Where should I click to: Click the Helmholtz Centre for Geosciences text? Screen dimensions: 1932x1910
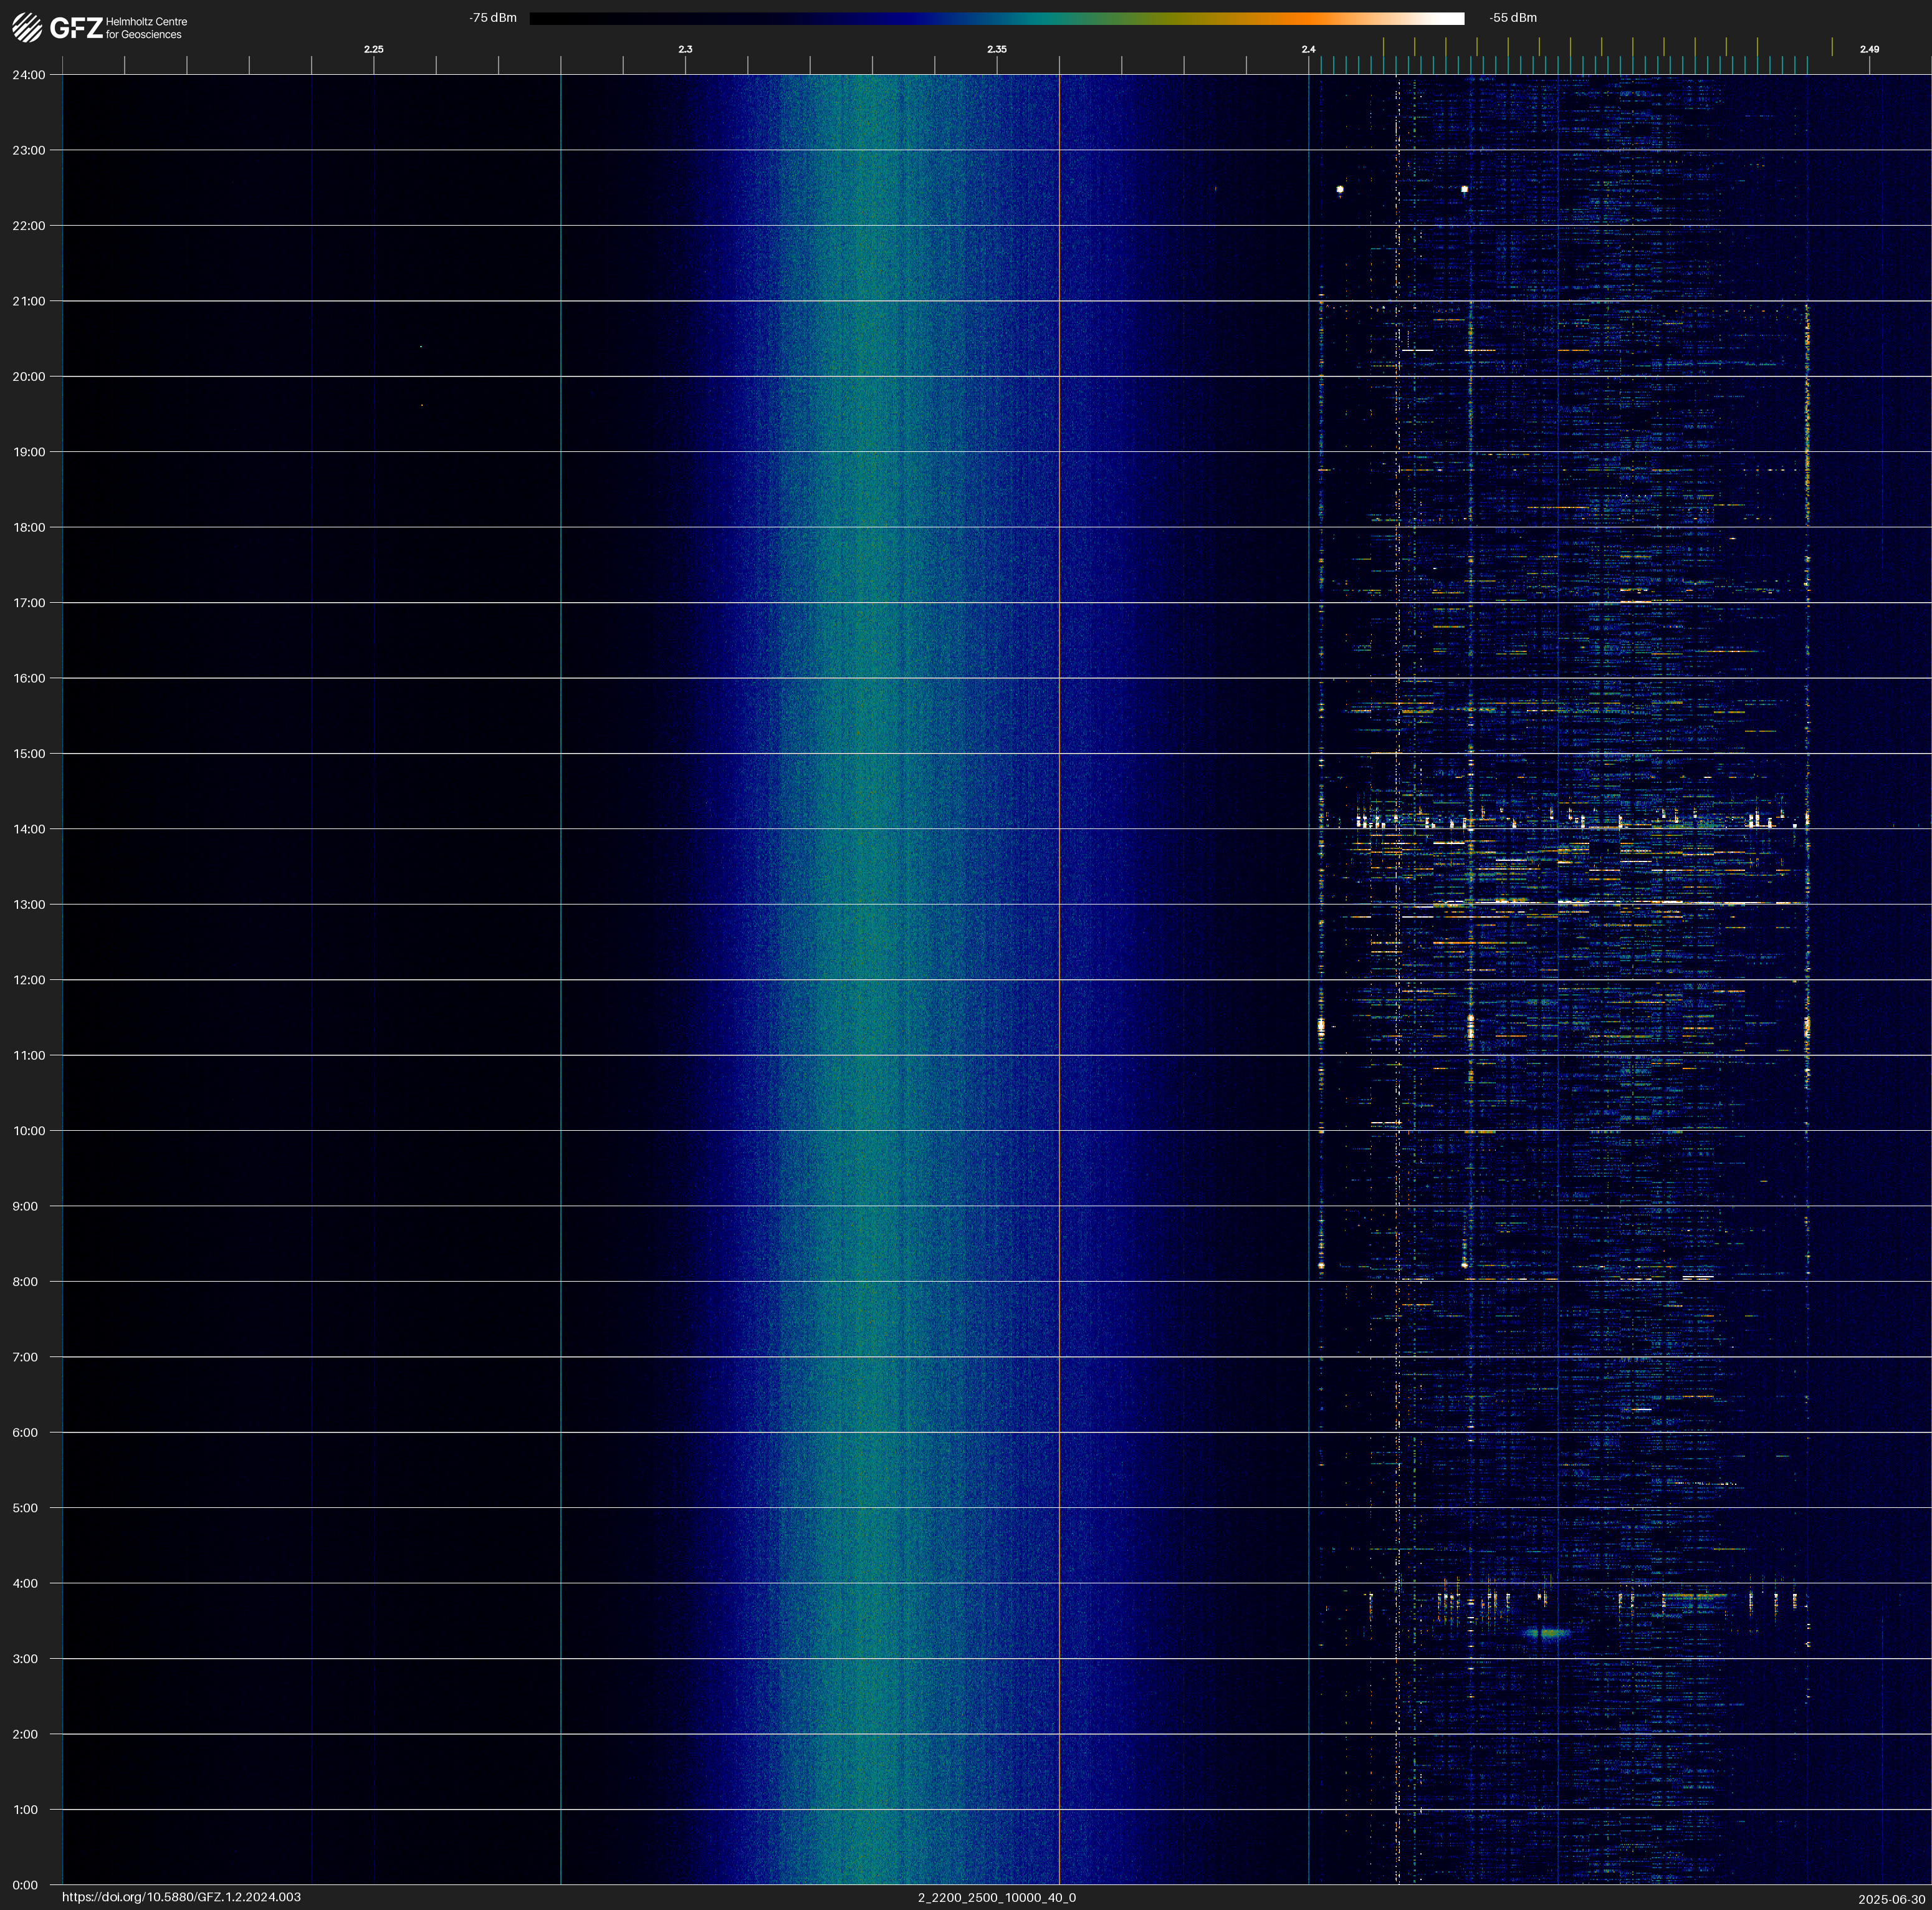[x=146, y=28]
